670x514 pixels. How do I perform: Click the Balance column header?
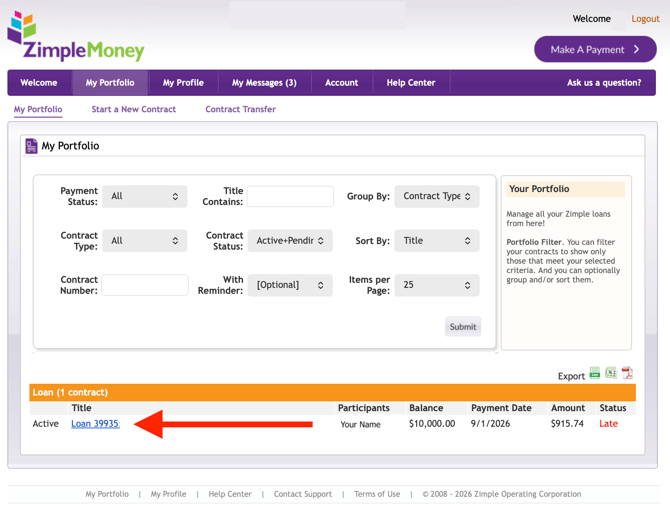click(x=426, y=408)
